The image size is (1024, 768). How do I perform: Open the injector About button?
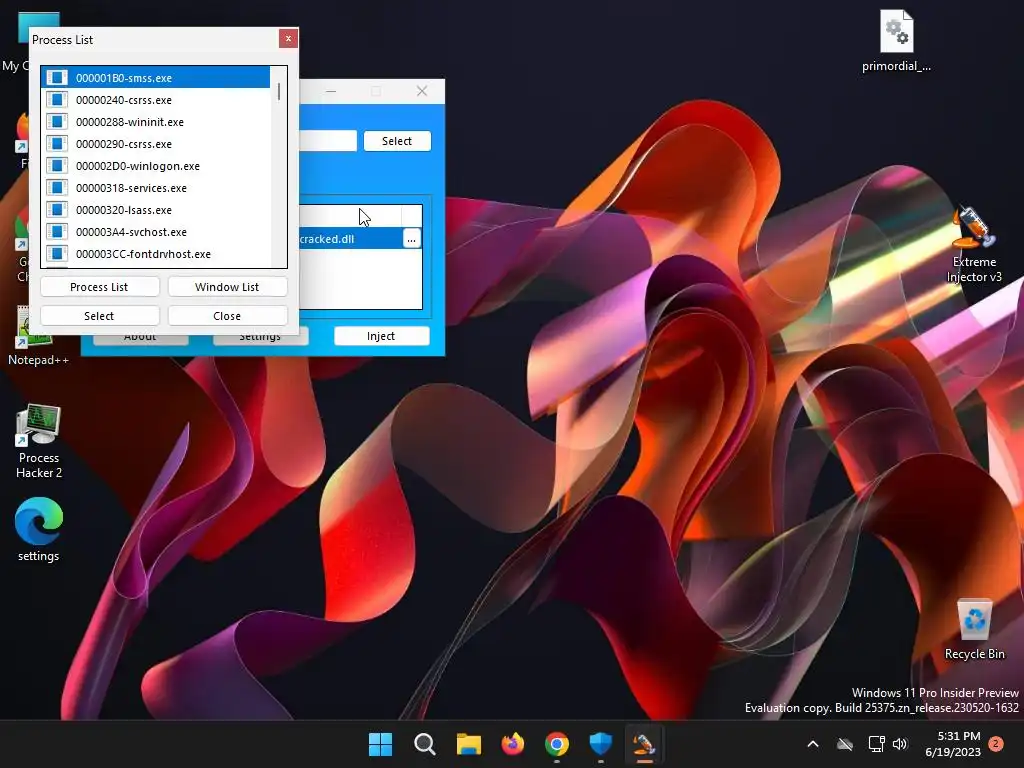(x=140, y=340)
